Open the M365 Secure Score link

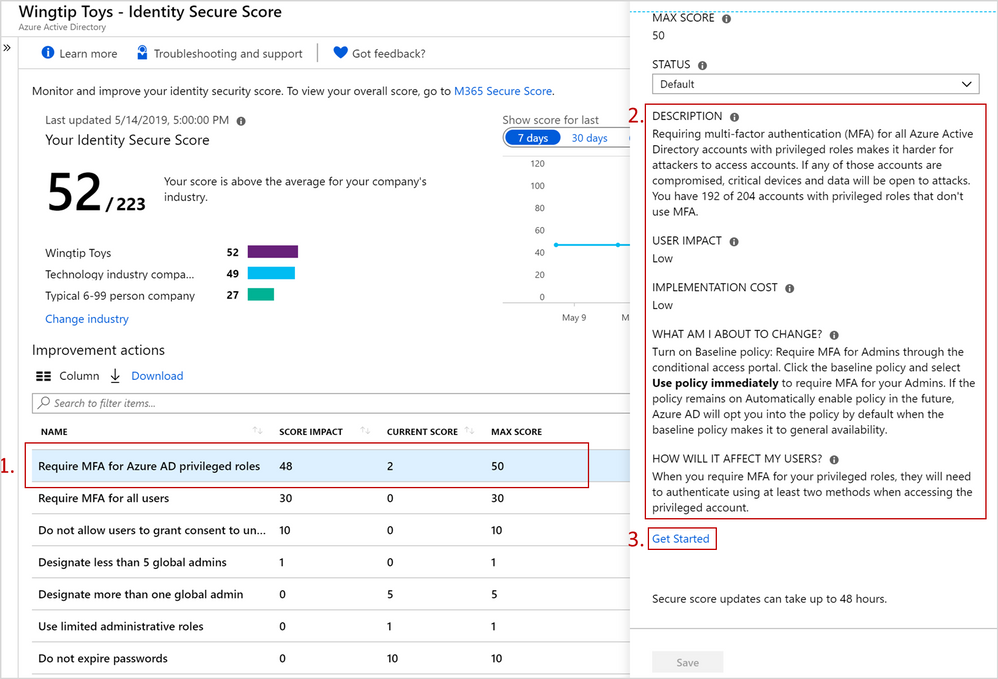pyautogui.click(x=502, y=91)
